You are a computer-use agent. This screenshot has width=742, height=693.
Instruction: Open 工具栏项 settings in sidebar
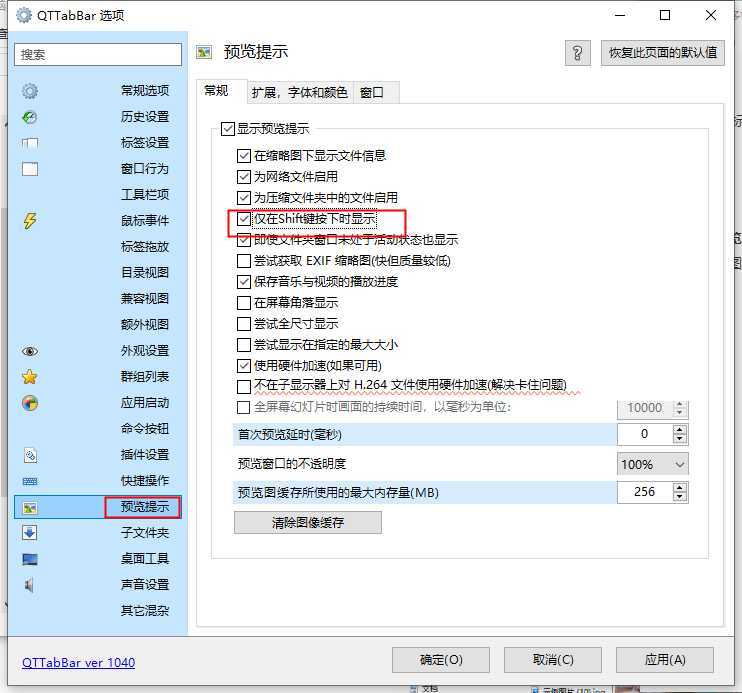pyautogui.click(x=145, y=195)
